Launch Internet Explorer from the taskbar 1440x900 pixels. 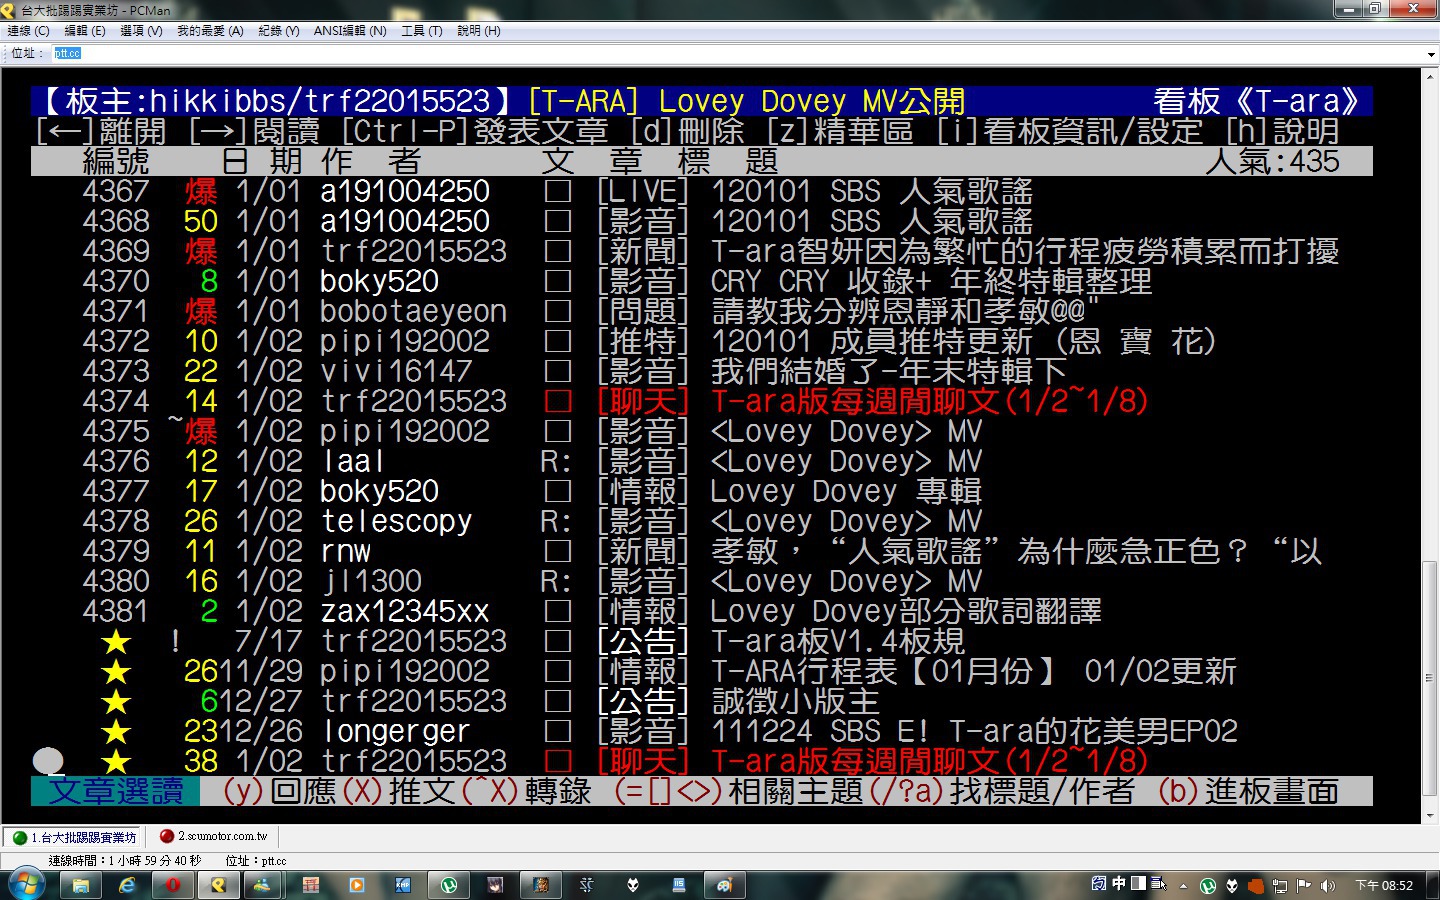pyautogui.click(x=127, y=885)
